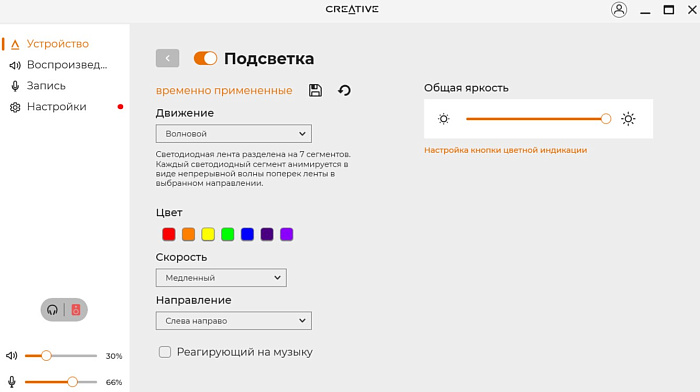Viewport: 700px width, 392px height.
Task: Open the Движение dropdown showing Волновой
Action: coord(233,133)
